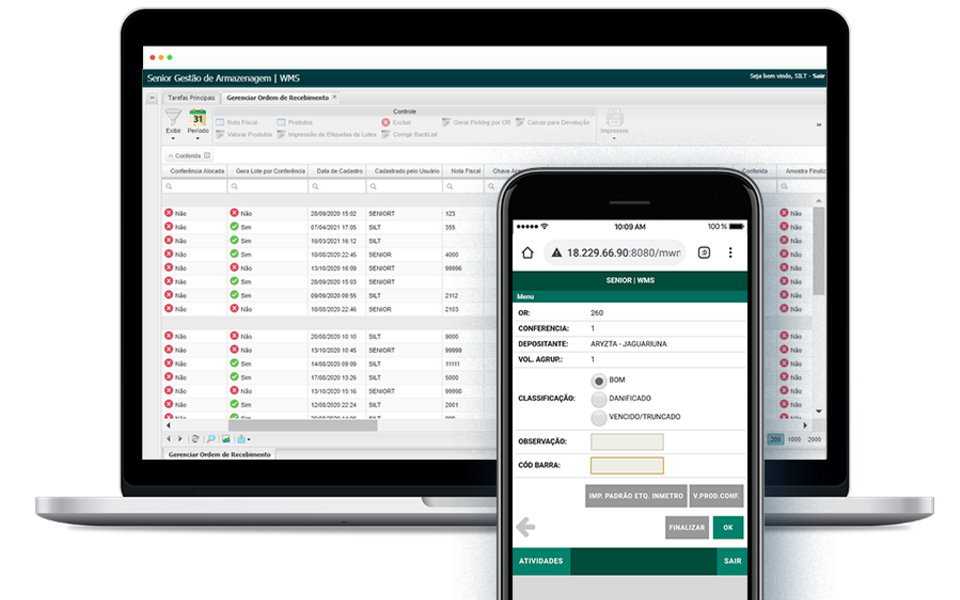Click the export icon in grid footer

tap(241, 439)
